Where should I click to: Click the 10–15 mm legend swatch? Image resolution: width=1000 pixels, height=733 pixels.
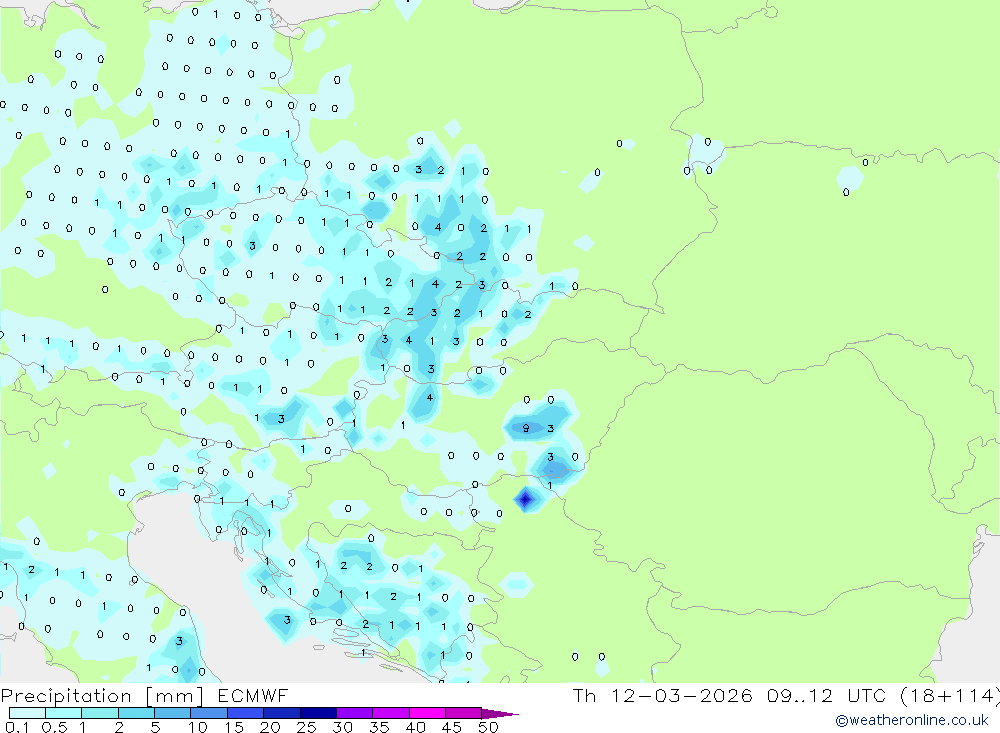pos(209,713)
